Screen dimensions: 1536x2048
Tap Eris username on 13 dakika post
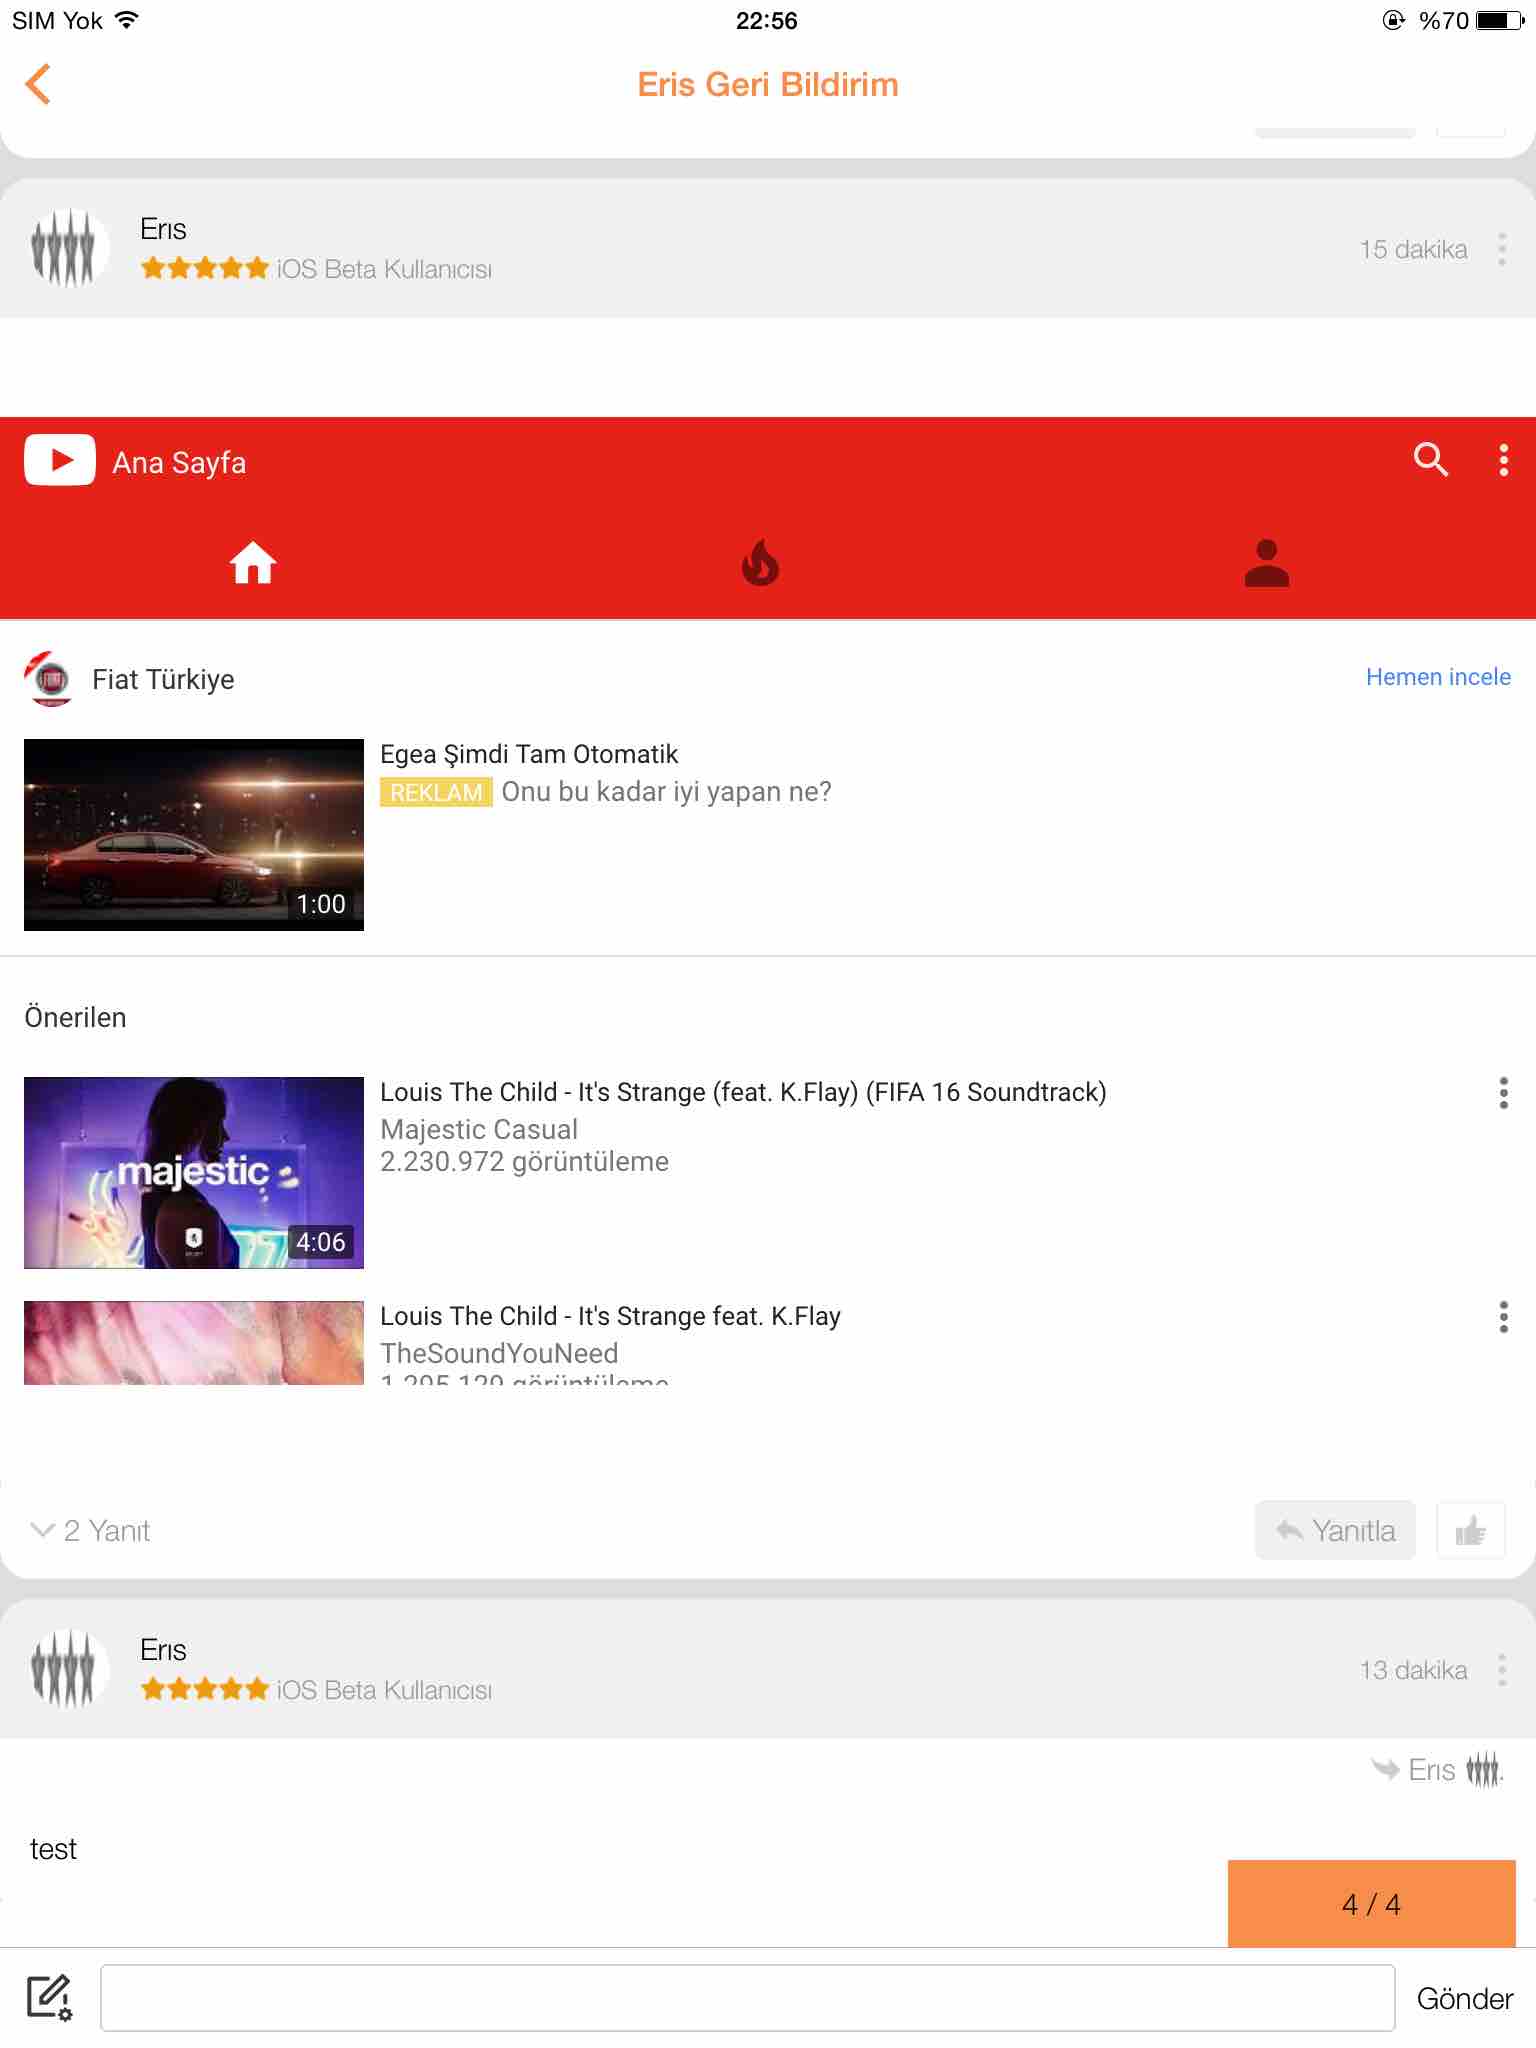coord(163,1650)
